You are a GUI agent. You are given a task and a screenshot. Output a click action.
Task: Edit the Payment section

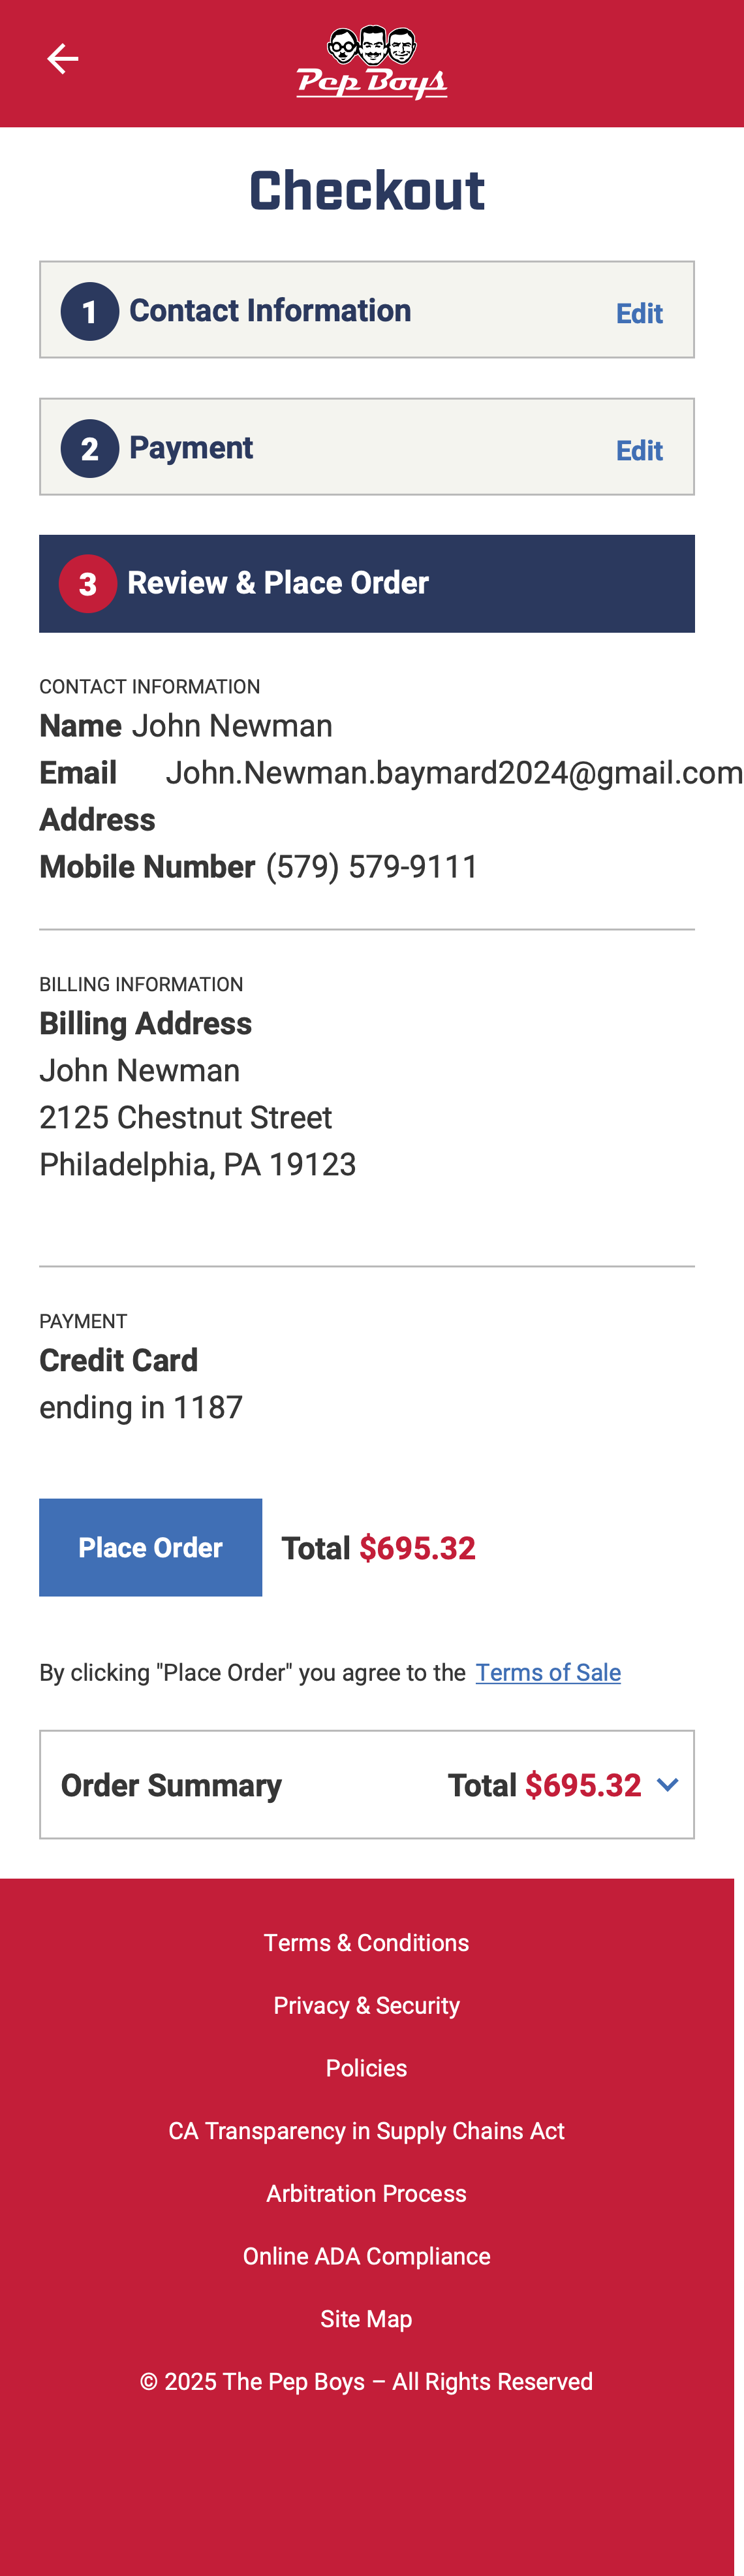(x=638, y=450)
